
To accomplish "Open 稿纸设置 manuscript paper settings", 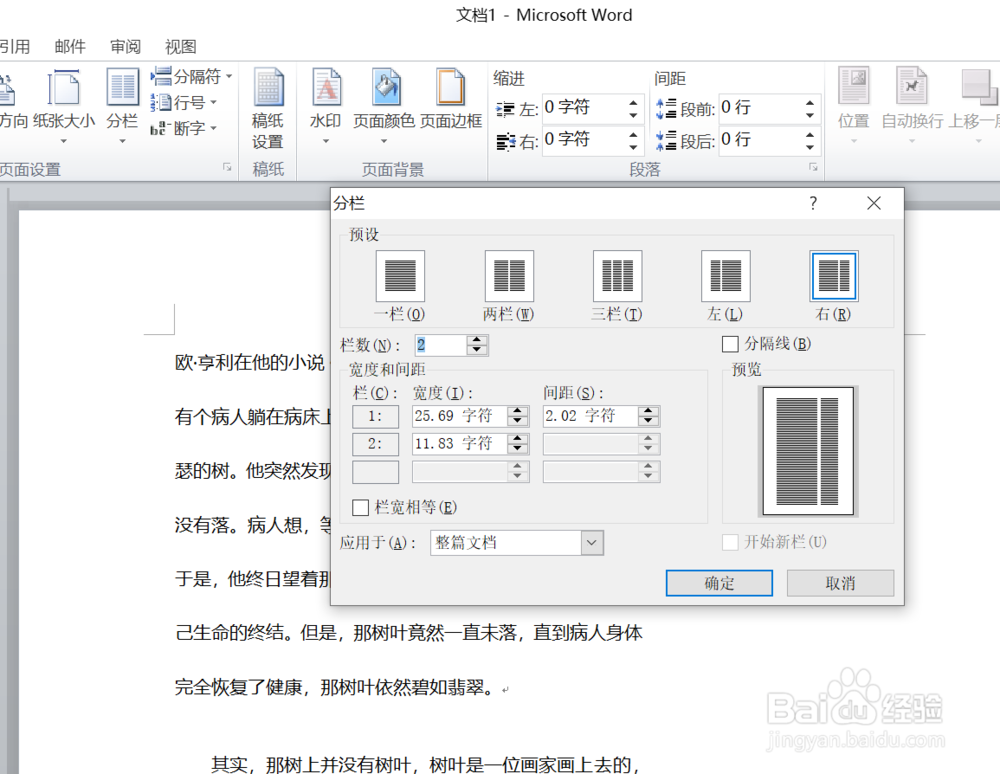I will tap(268, 108).
